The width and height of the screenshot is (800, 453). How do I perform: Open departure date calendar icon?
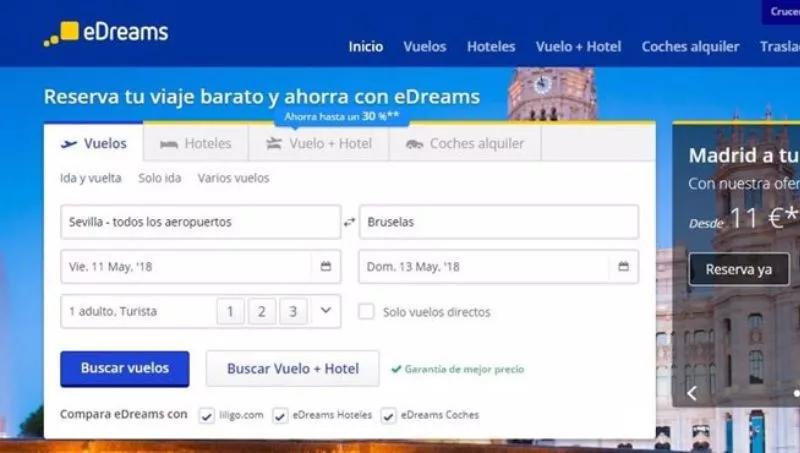[x=326, y=267]
